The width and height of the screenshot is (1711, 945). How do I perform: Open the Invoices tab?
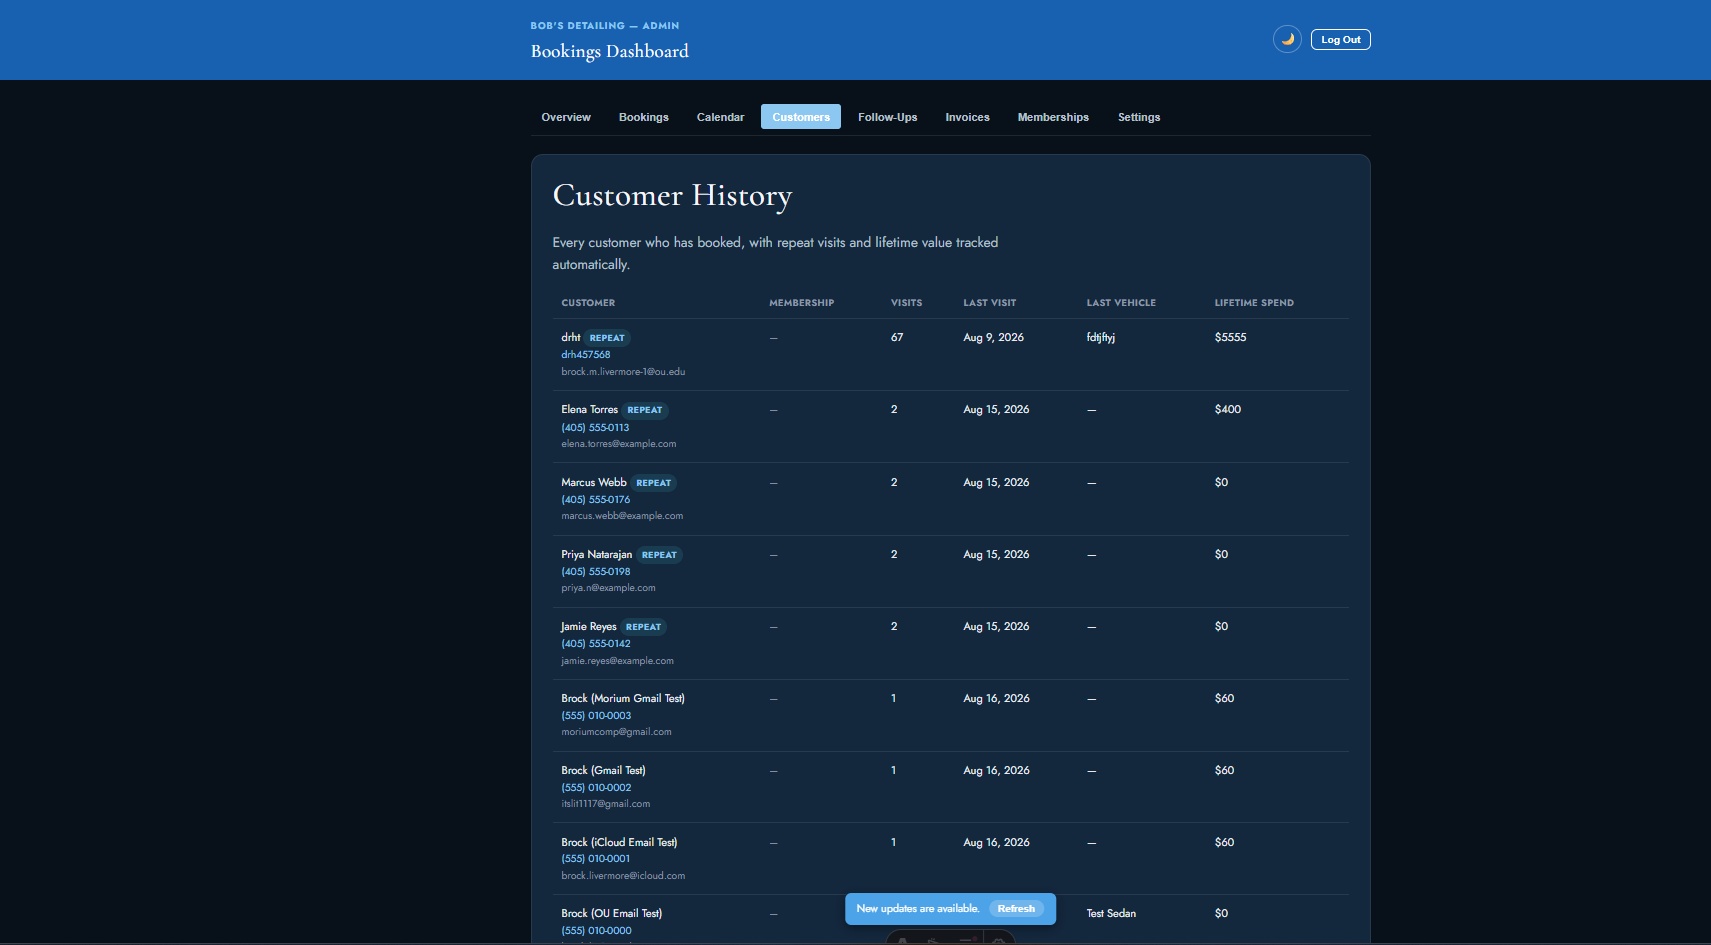click(967, 117)
